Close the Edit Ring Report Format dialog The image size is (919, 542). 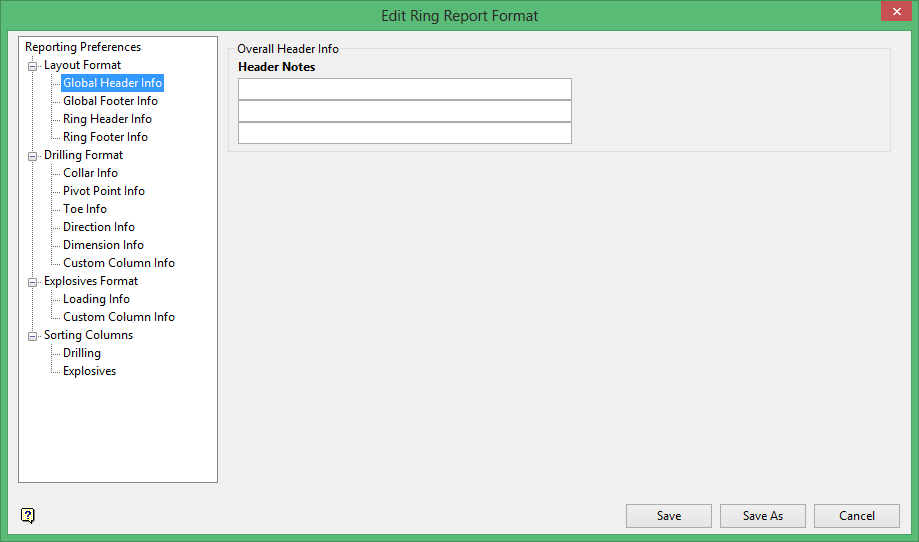pyautogui.click(x=896, y=11)
